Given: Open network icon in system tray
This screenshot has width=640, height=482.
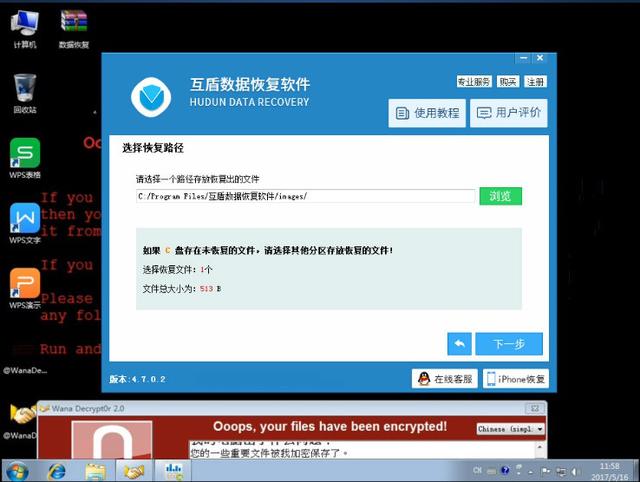Looking at the screenshot, I should click(561, 472).
